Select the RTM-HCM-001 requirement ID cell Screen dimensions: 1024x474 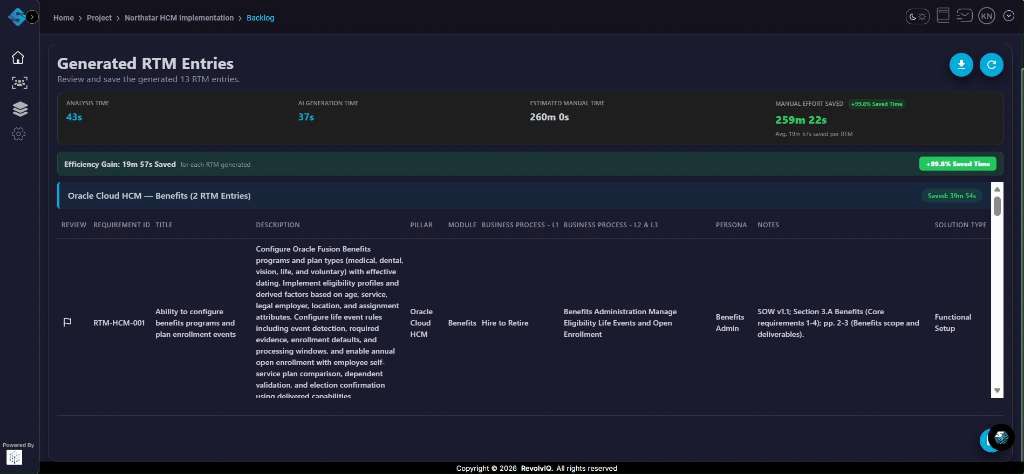tap(119, 323)
